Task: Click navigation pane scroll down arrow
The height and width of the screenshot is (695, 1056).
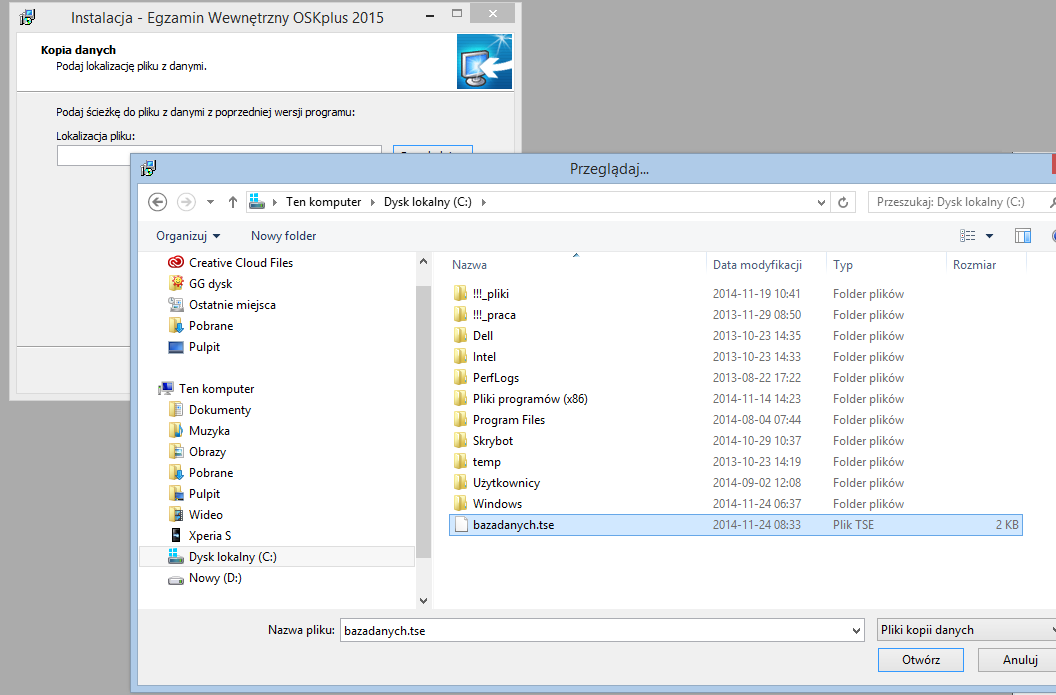Action: pos(424,601)
